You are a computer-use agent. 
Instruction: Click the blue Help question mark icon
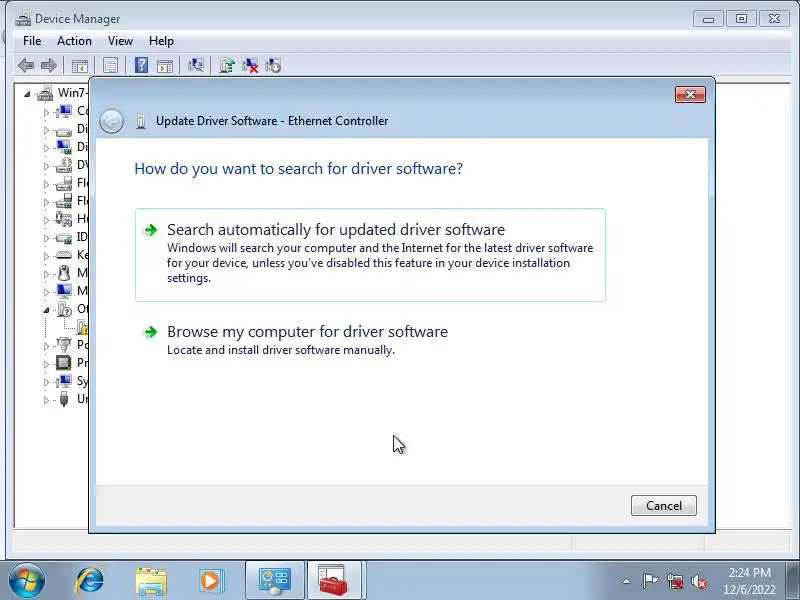(141, 65)
